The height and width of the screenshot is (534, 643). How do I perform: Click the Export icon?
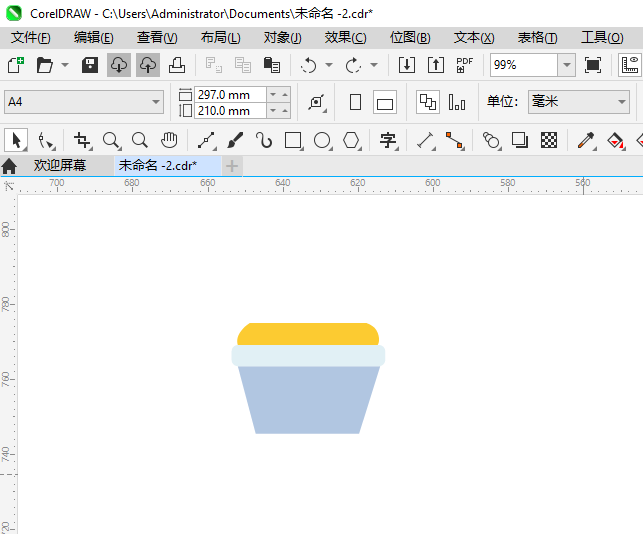(x=436, y=65)
